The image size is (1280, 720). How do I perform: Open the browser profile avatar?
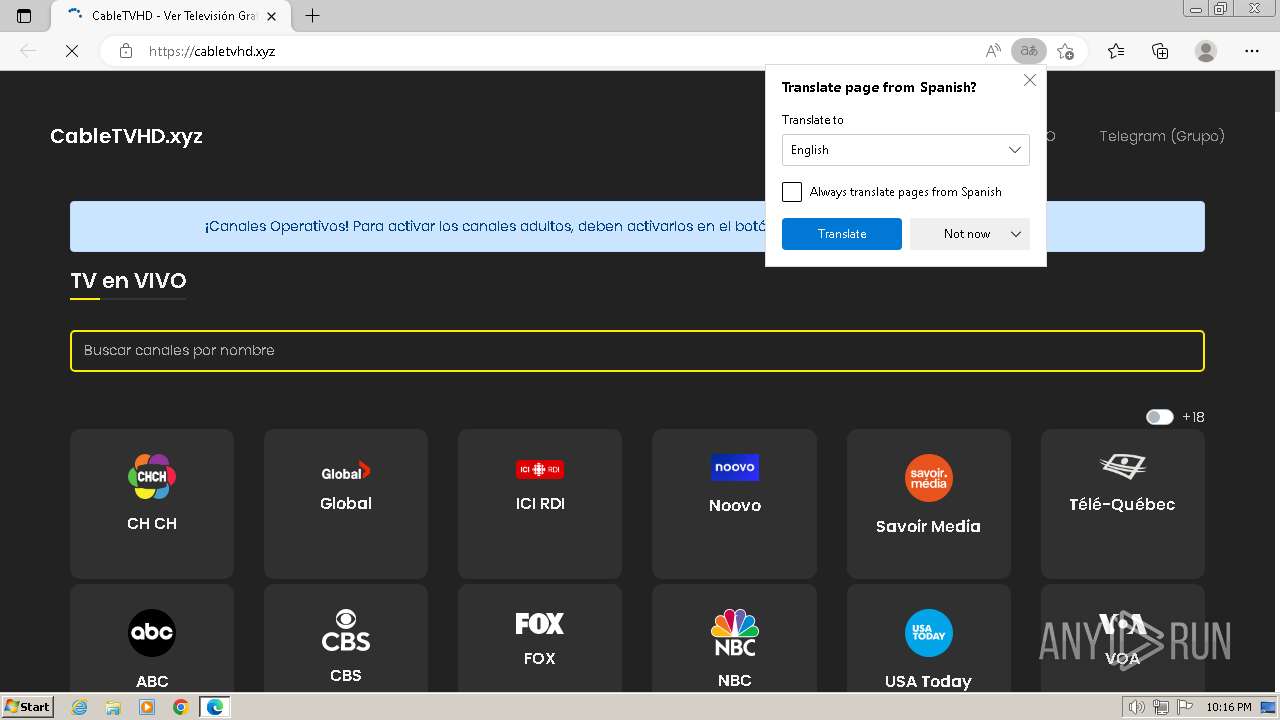click(1206, 51)
